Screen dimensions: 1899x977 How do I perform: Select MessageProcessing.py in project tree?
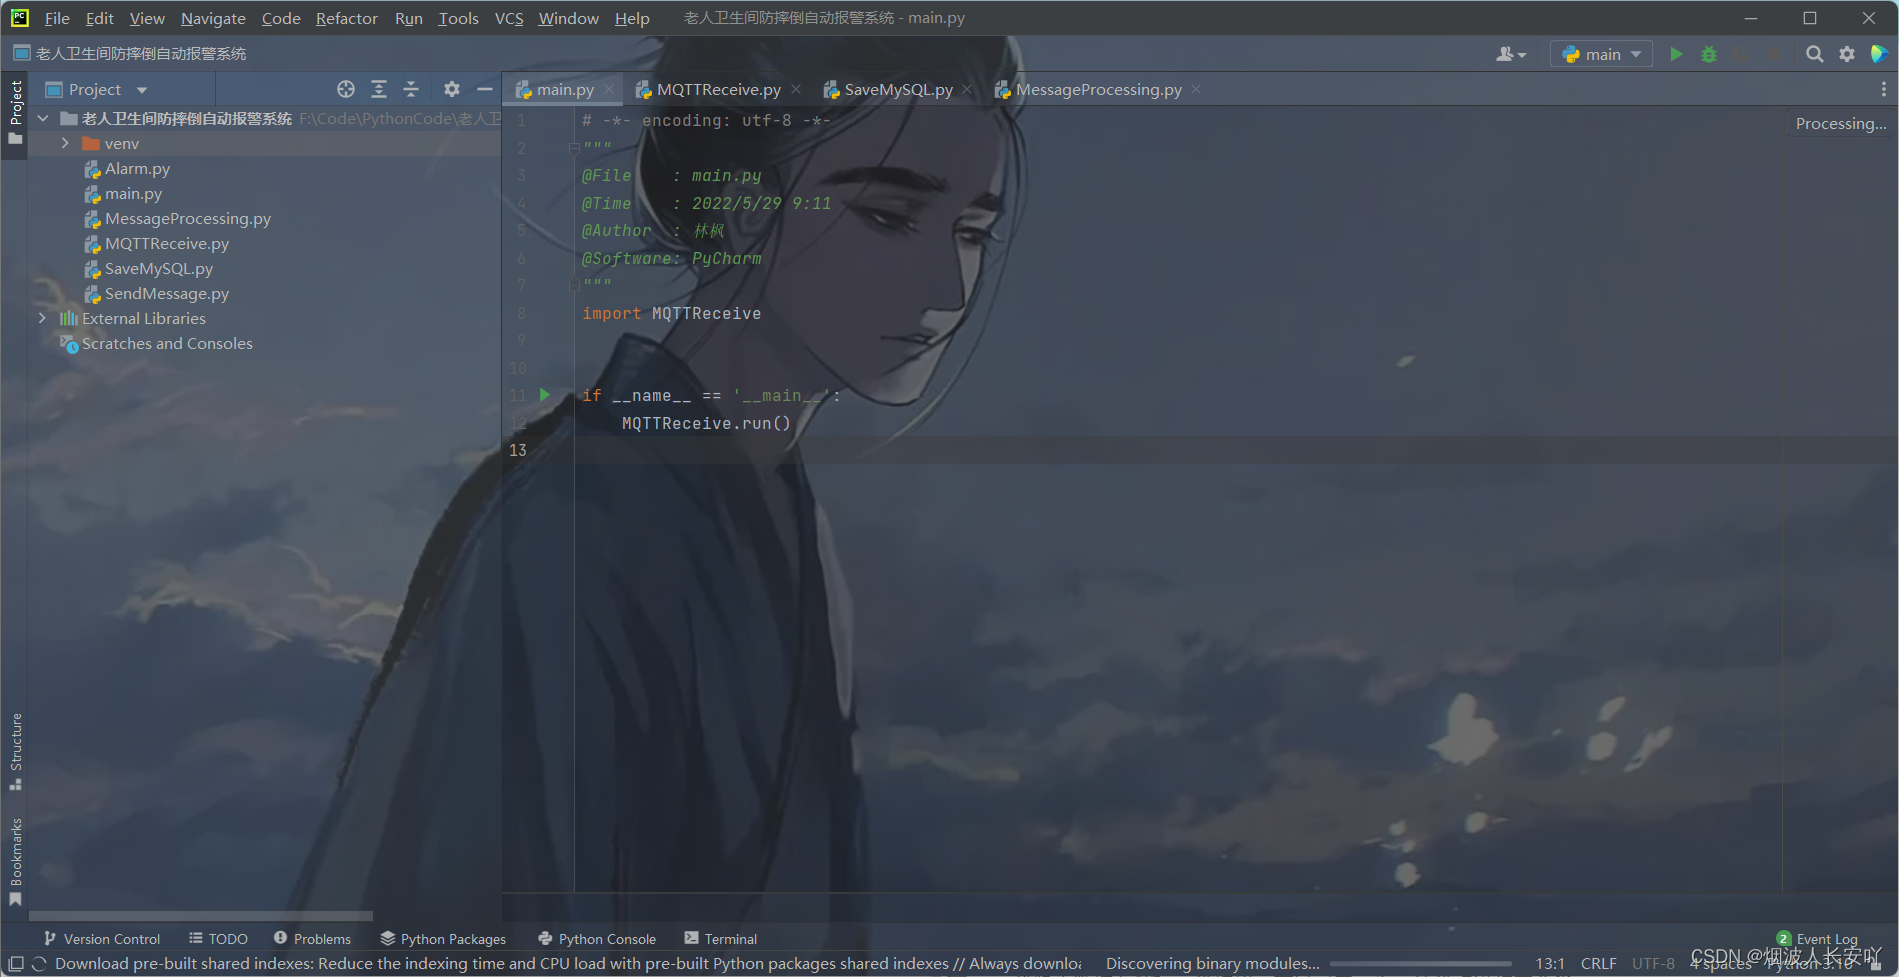pyautogui.click(x=187, y=219)
